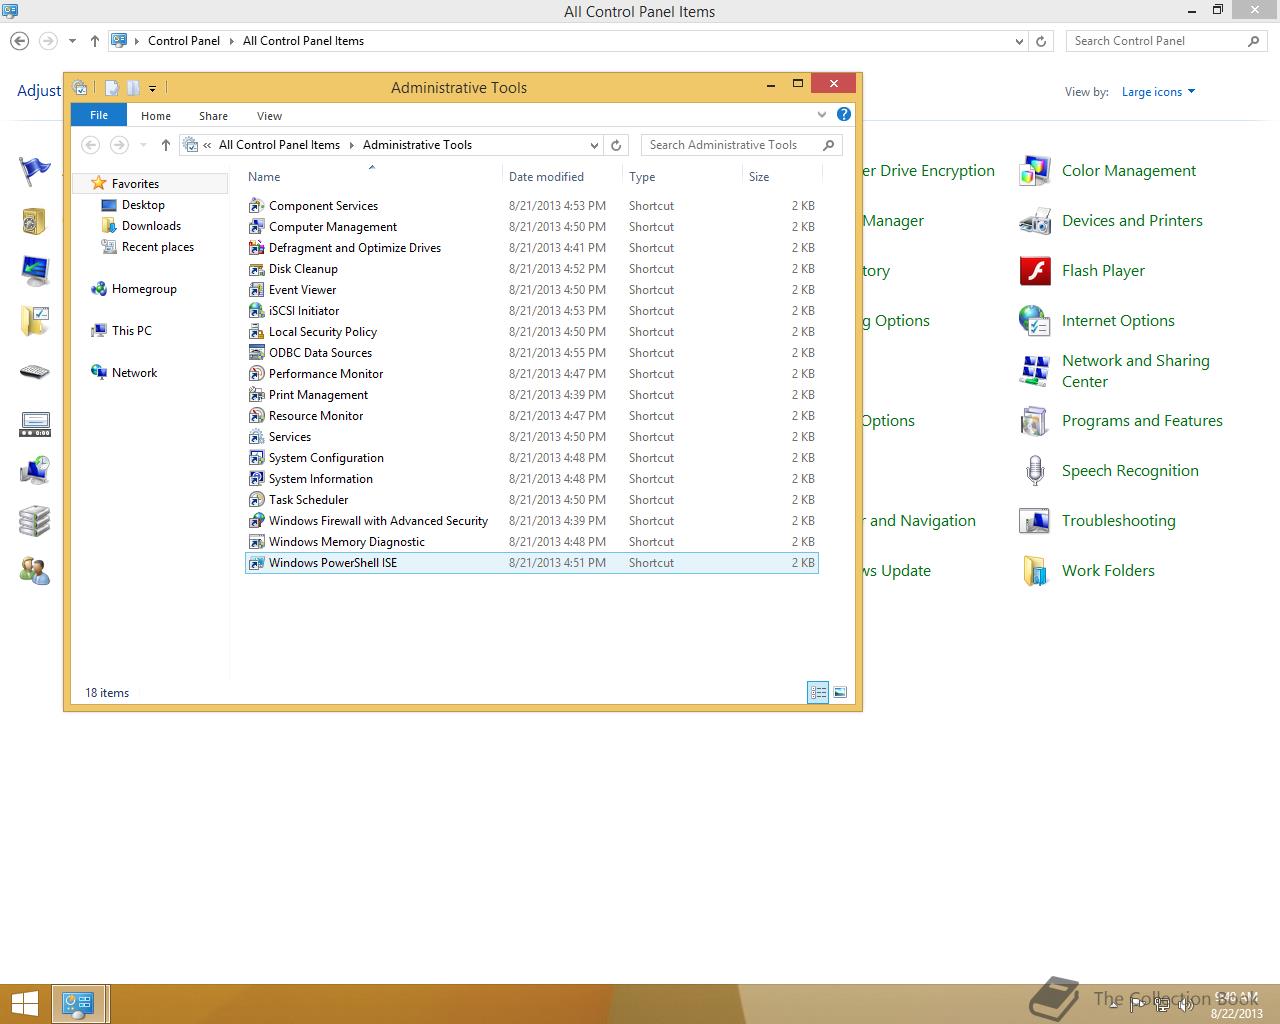The width and height of the screenshot is (1280, 1024).
Task: Select Recent places in sidebar
Action: point(157,247)
